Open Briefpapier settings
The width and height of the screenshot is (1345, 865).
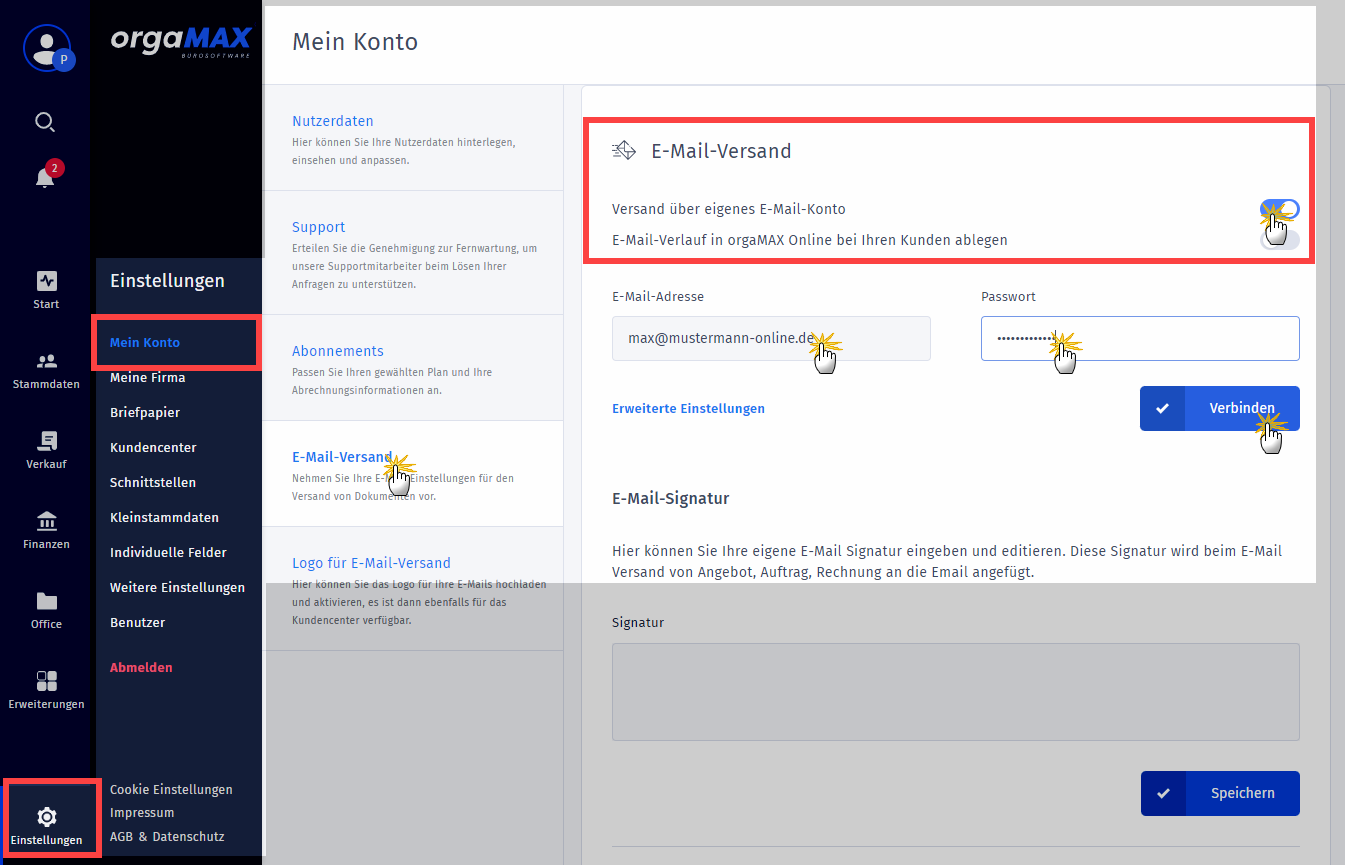point(145,413)
